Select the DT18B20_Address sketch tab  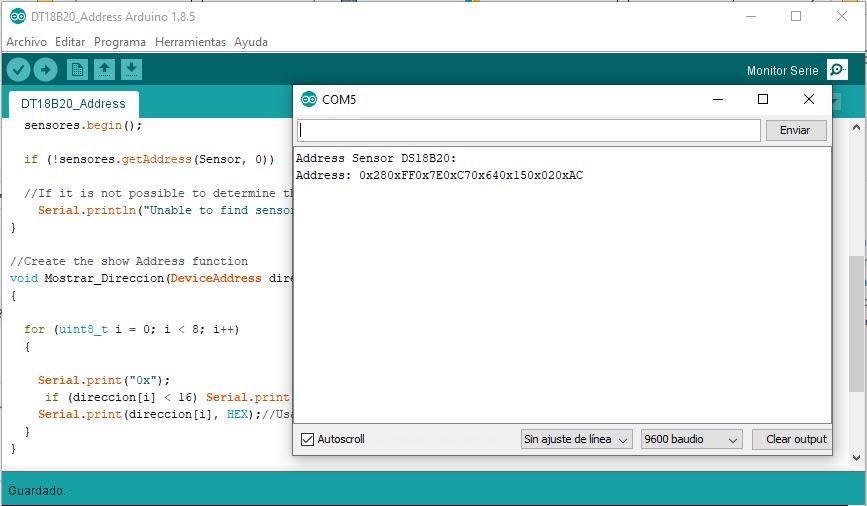click(74, 104)
